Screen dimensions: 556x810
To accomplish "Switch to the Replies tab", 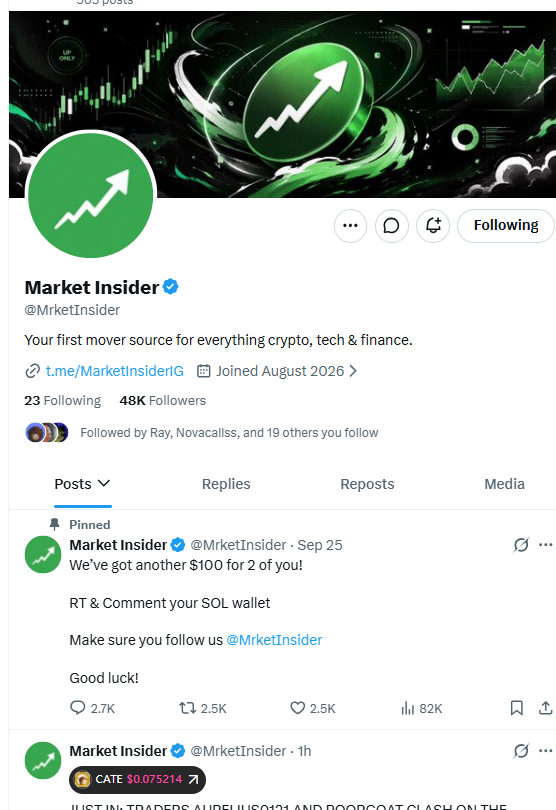I will pyautogui.click(x=226, y=484).
